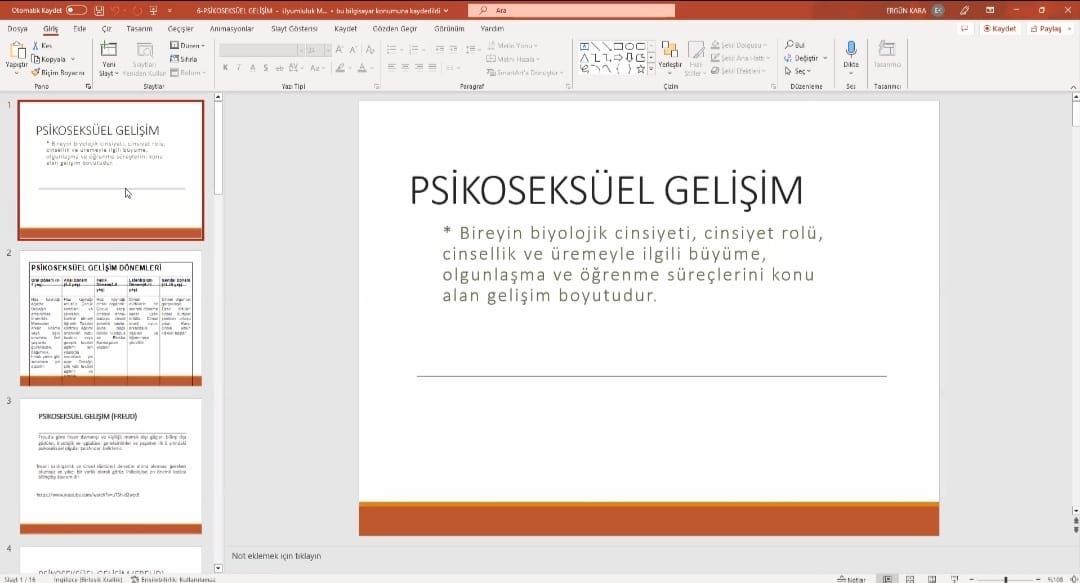Open the text highlight color pen
The width and height of the screenshot is (1080, 583).
coord(340,68)
